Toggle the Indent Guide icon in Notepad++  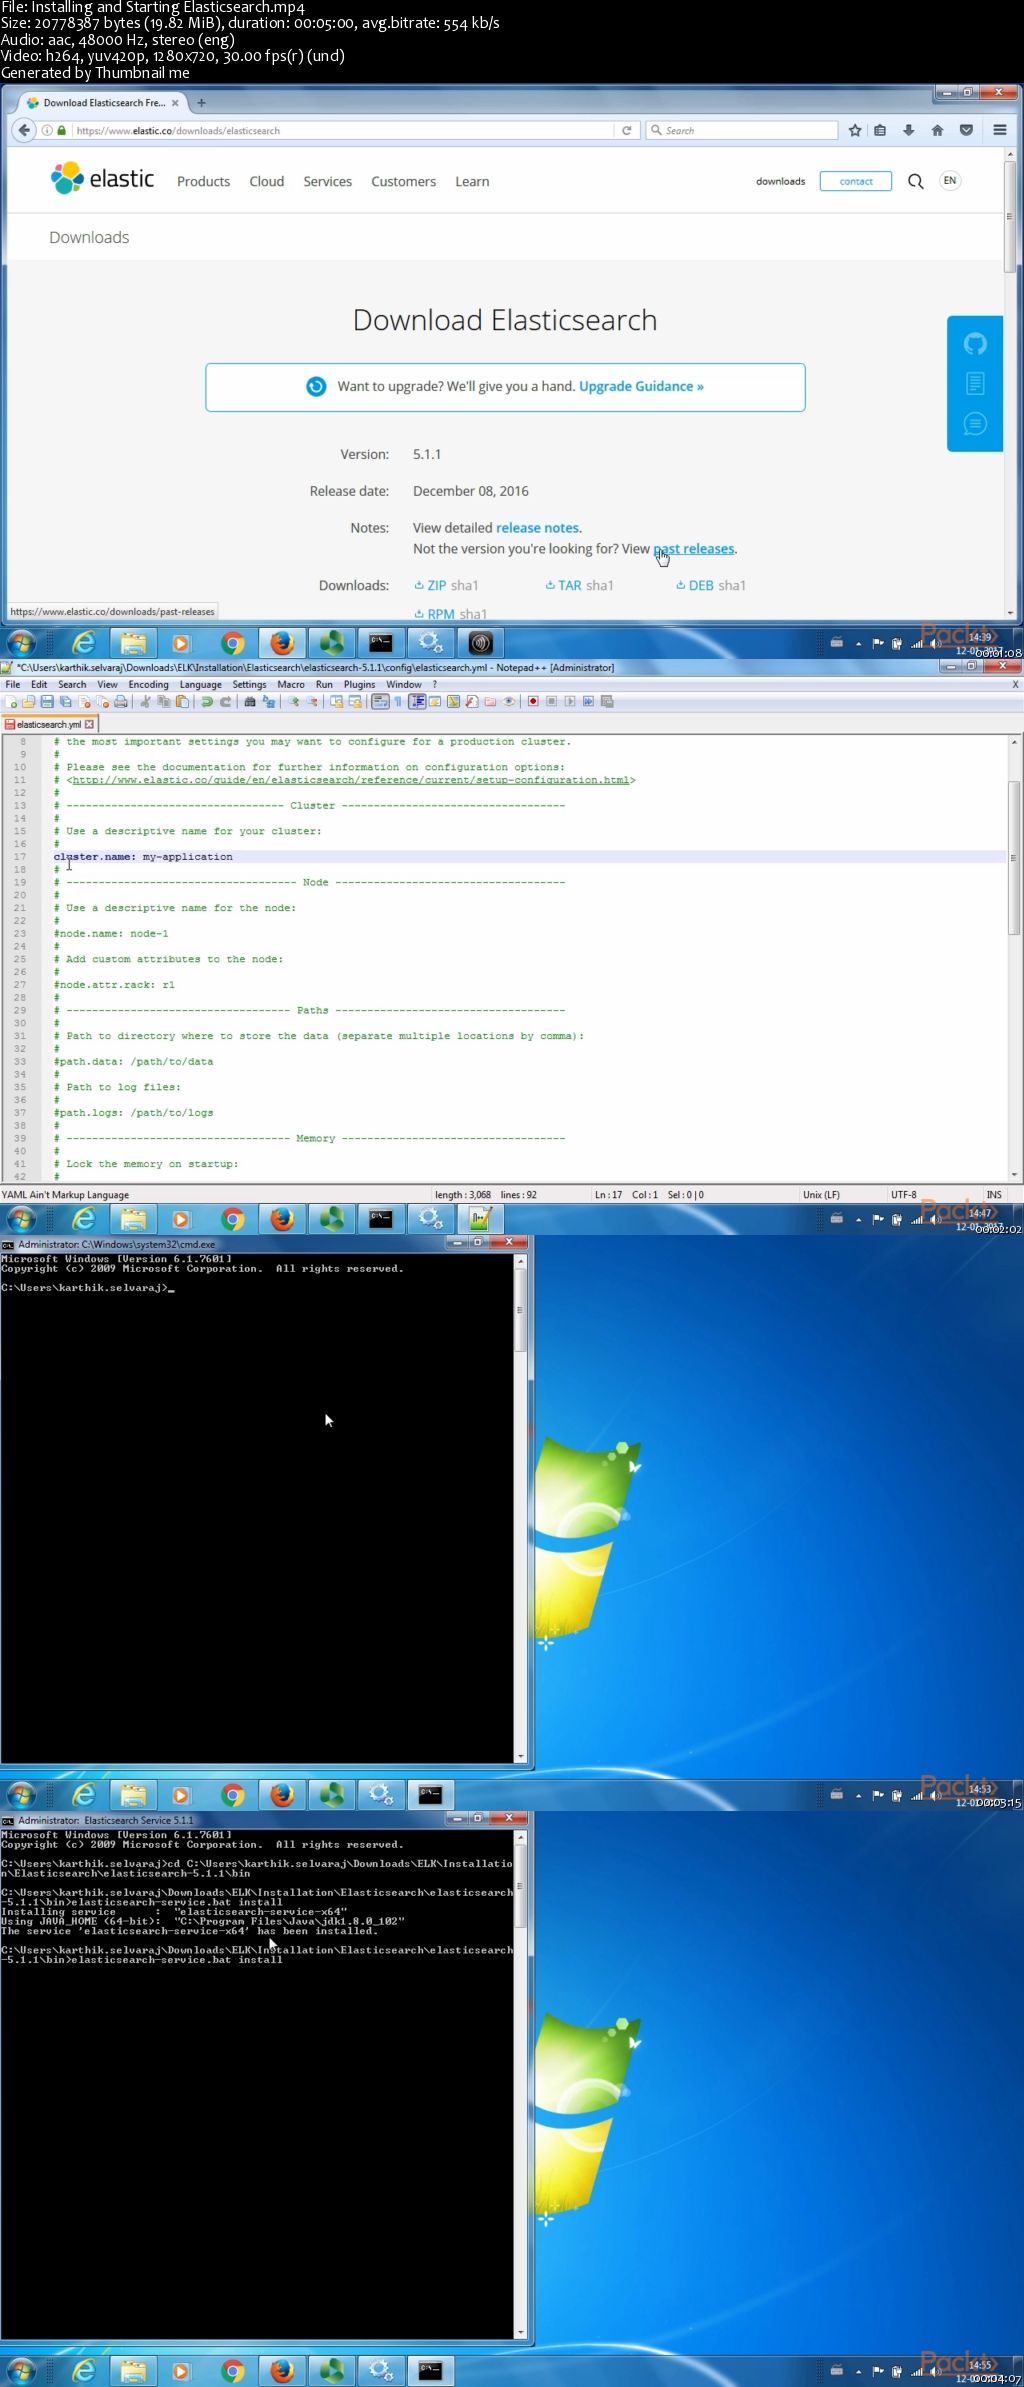(x=417, y=701)
